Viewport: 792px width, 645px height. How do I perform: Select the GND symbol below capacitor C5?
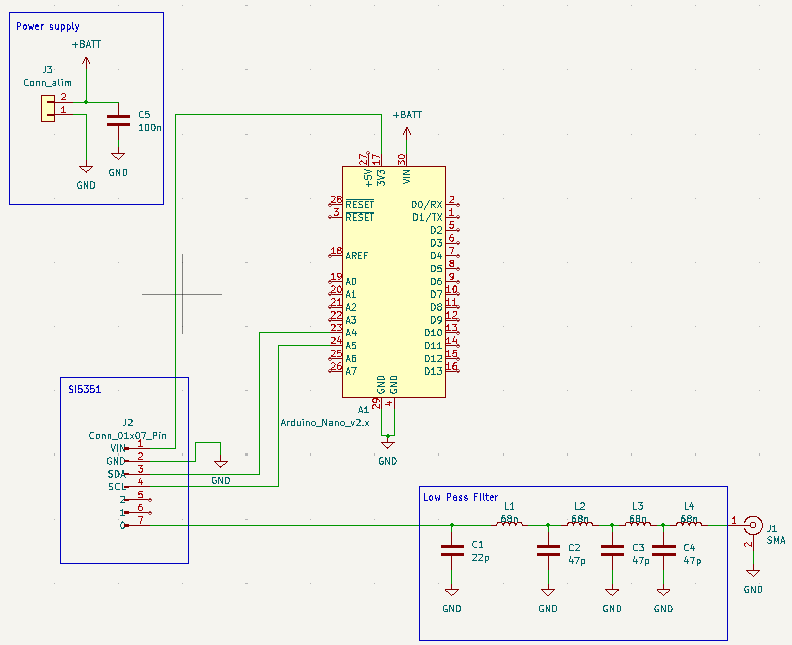click(118, 157)
